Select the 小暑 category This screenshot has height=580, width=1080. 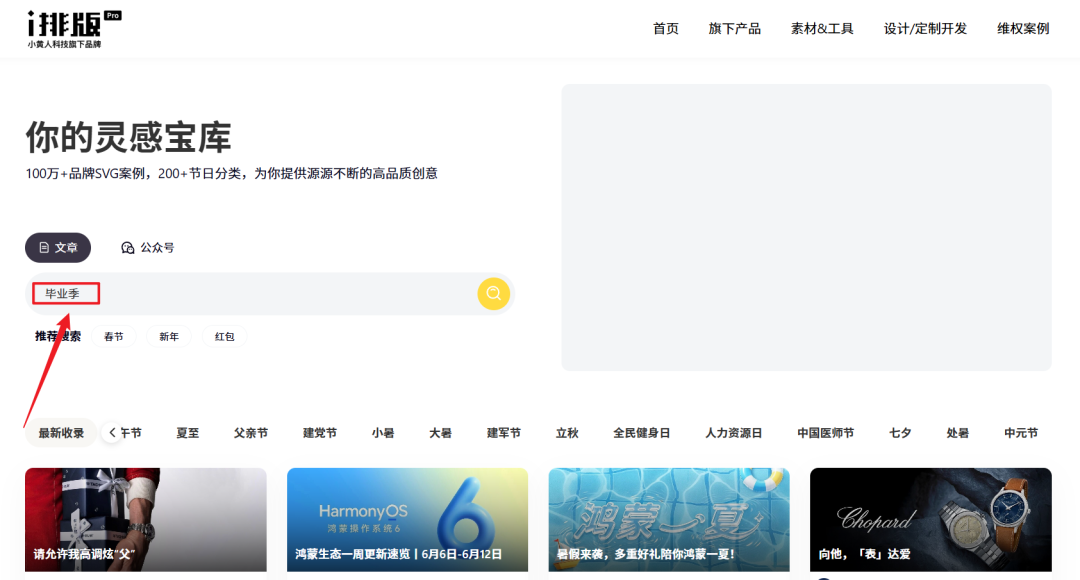tap(383, 433)
